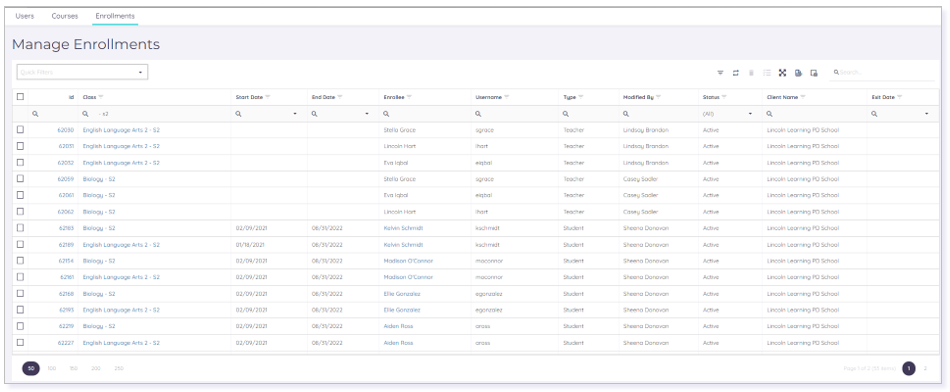Click the magnifier icon in the toolbar Search box

coord(836,72)
